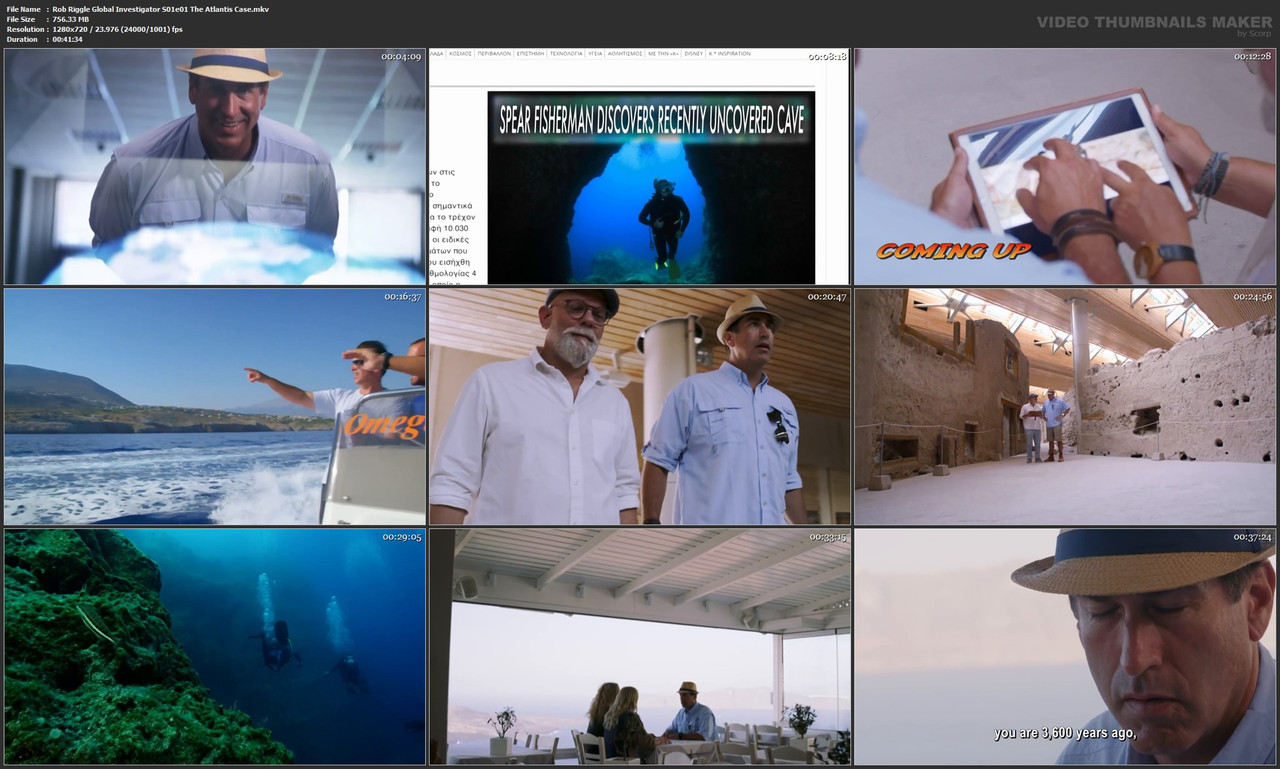Select the 'ΤΕΧΝΟΛΟΓΙΑ' menu item in the webpage frame
The image size is (1280, 769).
[566, 53]
